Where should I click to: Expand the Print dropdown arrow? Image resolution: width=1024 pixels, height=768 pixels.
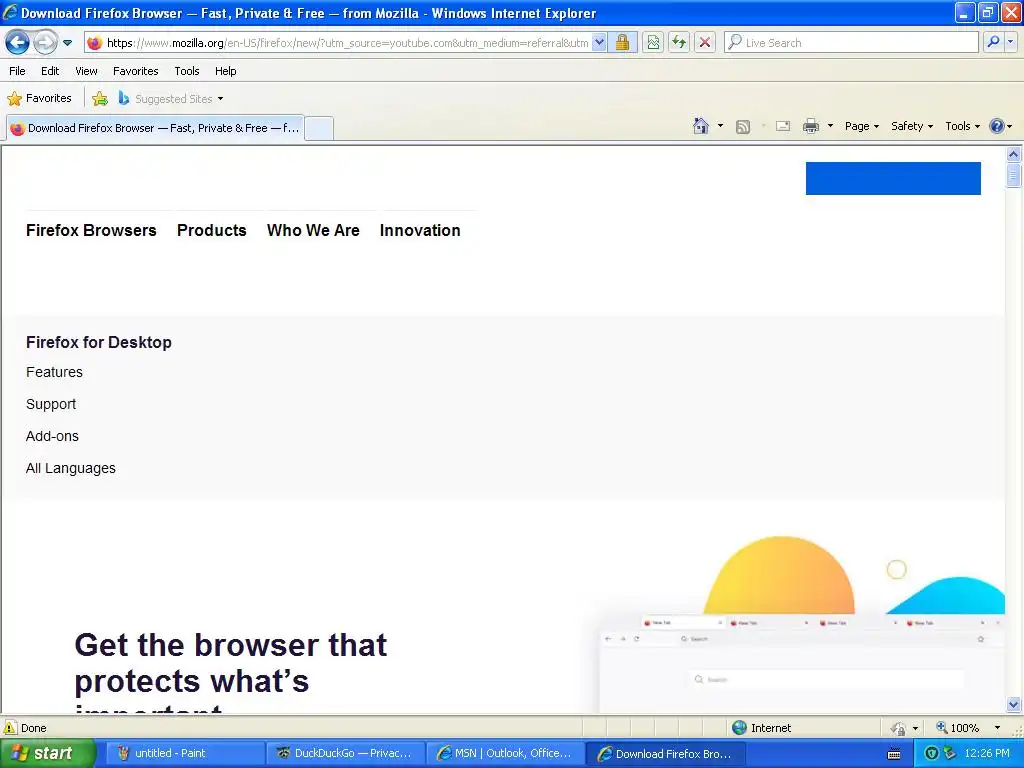click(x=830, y=126)
